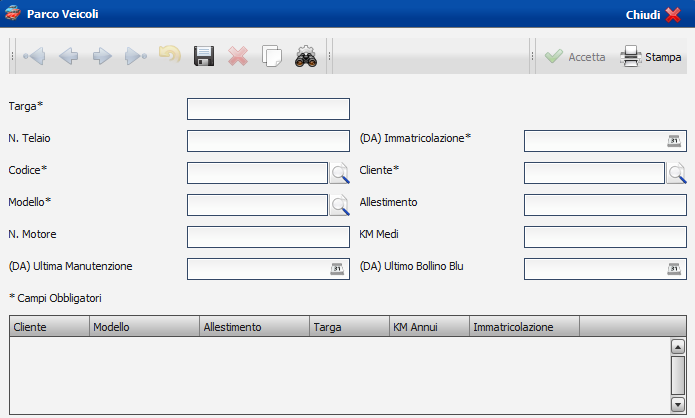Open Ultimo Bollino Blu calendar picker
Image resolution: width=695 pixels, height=418 pixels.
pyautogui.click(x=673, y=269)
